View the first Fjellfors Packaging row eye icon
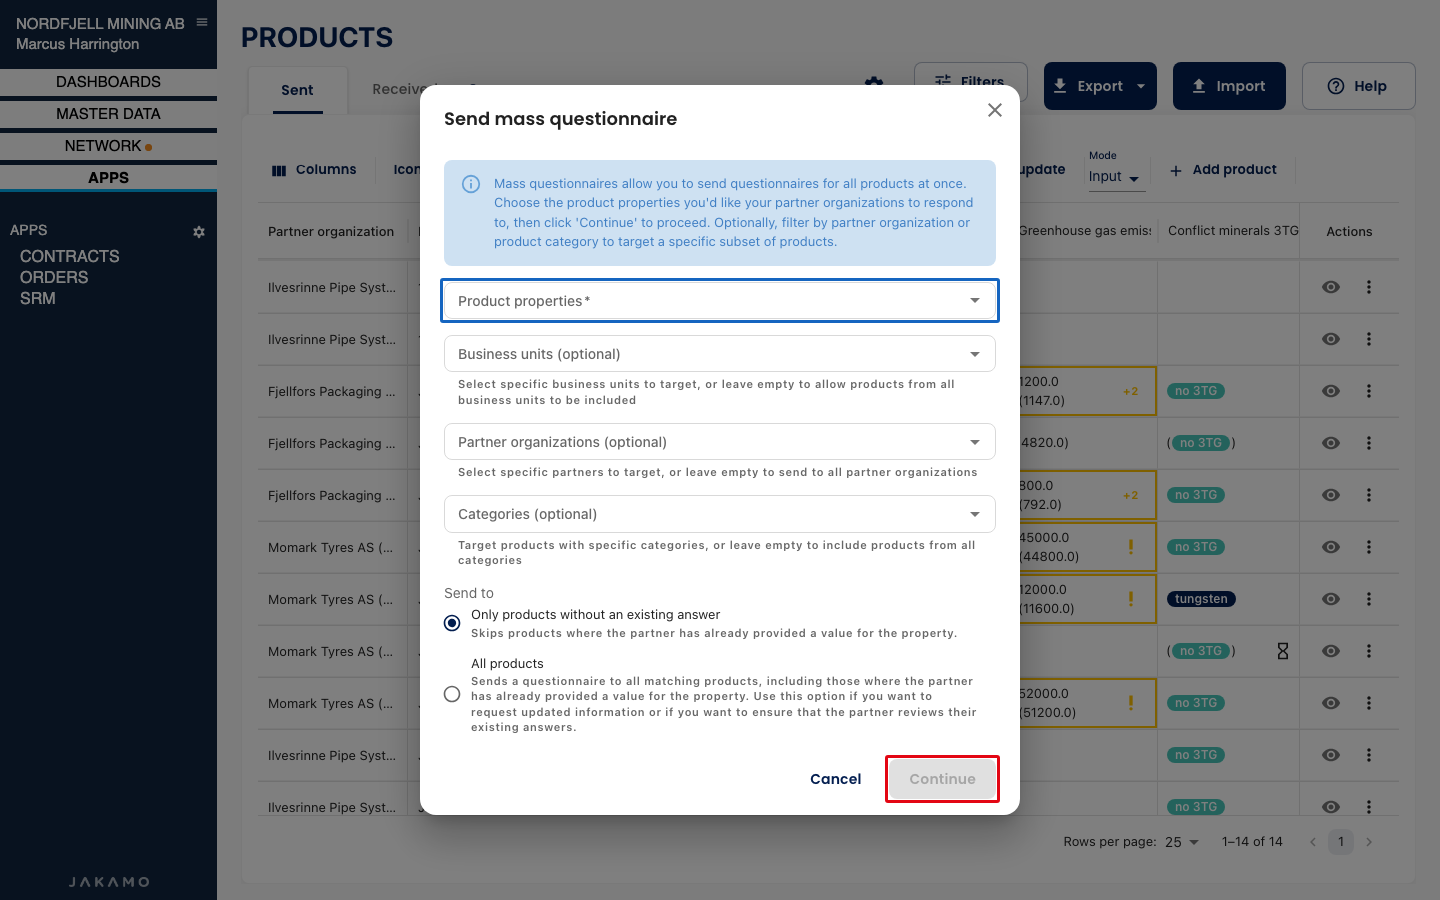1440x900 pixels. point(1330,391)
